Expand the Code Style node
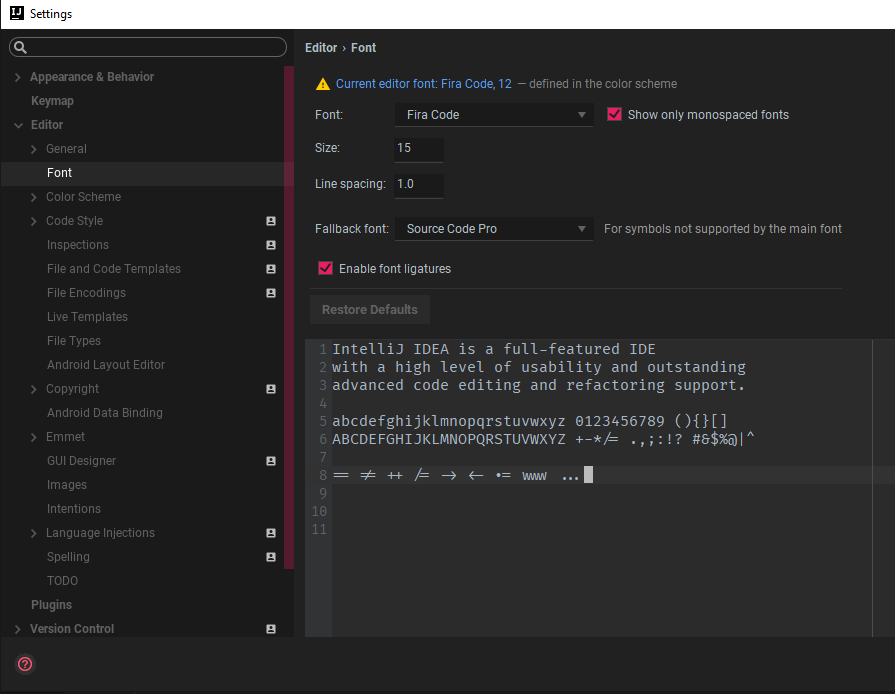This screenshot has height=694, width=895. [34, 221]
